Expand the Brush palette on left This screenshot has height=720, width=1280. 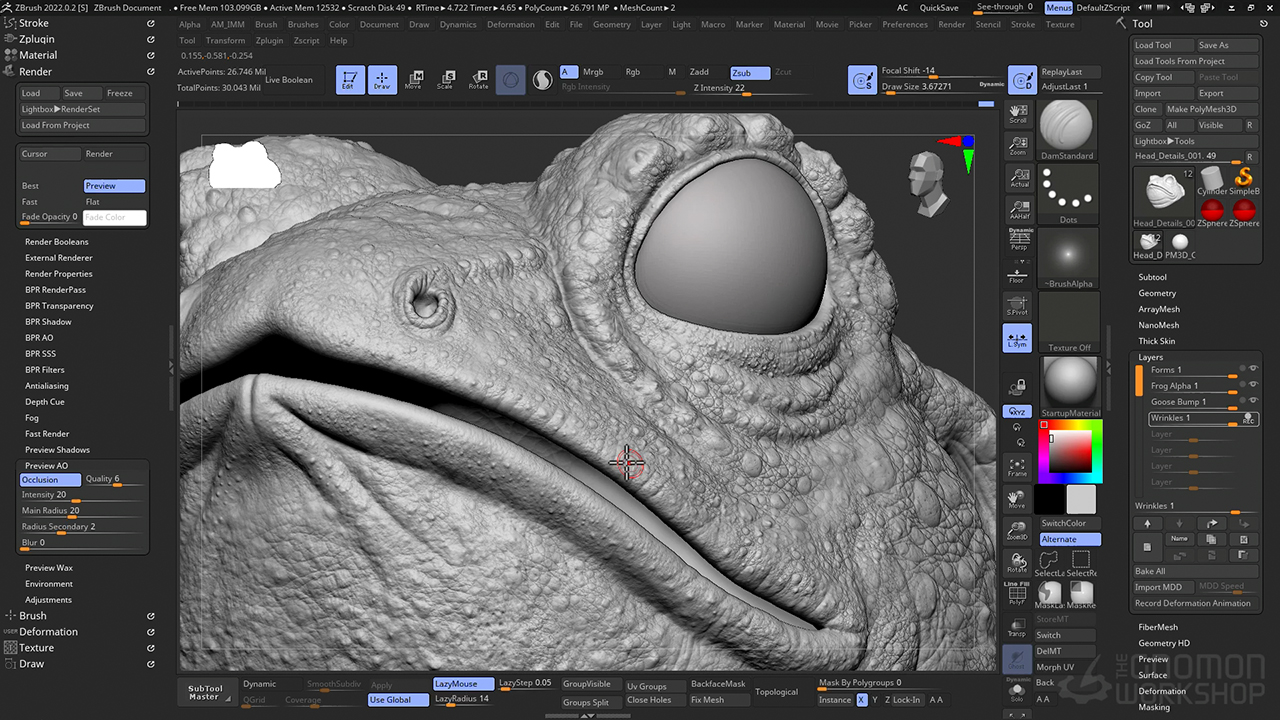pos(33,616)
